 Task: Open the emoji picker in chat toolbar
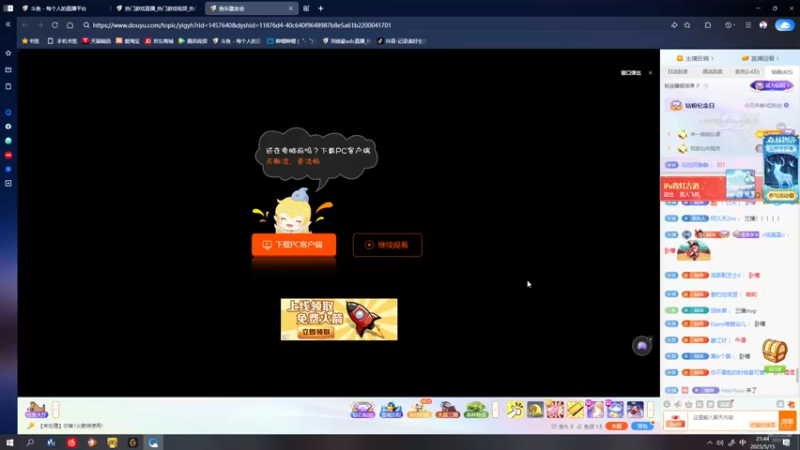[667, 404]
